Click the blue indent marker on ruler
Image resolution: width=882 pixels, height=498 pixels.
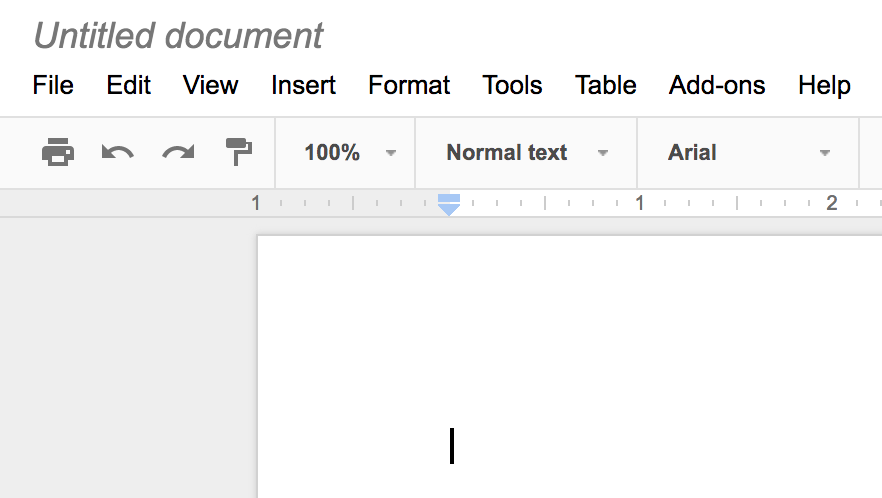coord(449,205)
